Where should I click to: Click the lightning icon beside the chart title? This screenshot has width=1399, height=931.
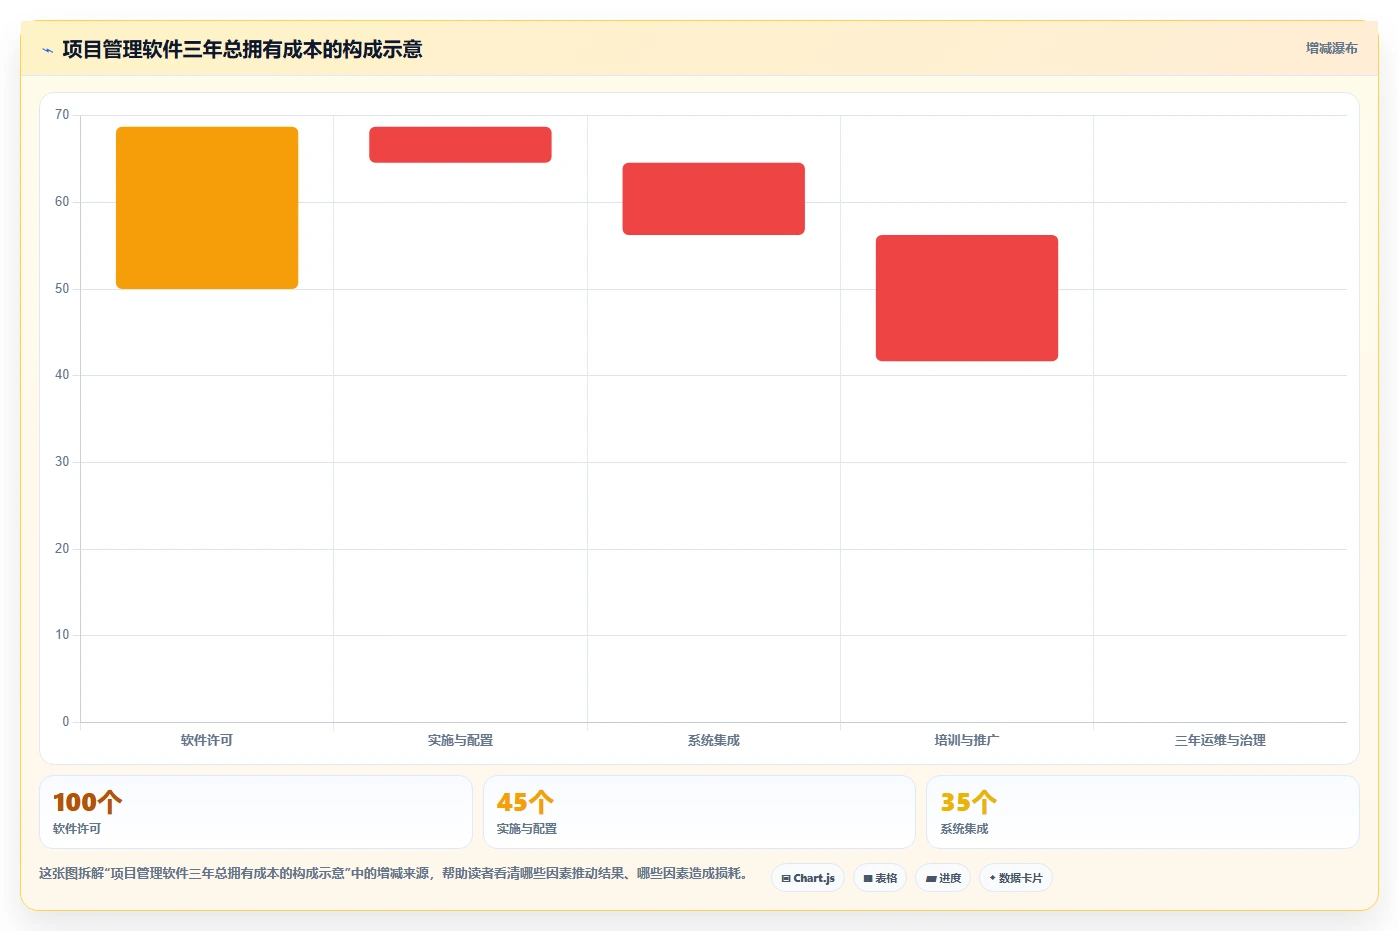(x=47, y=50)
